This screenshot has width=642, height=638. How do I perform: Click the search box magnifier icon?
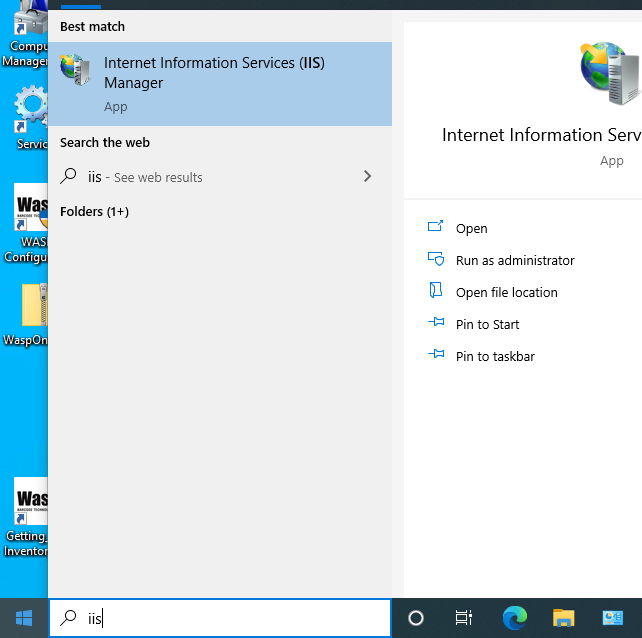[x=68, y=618]
